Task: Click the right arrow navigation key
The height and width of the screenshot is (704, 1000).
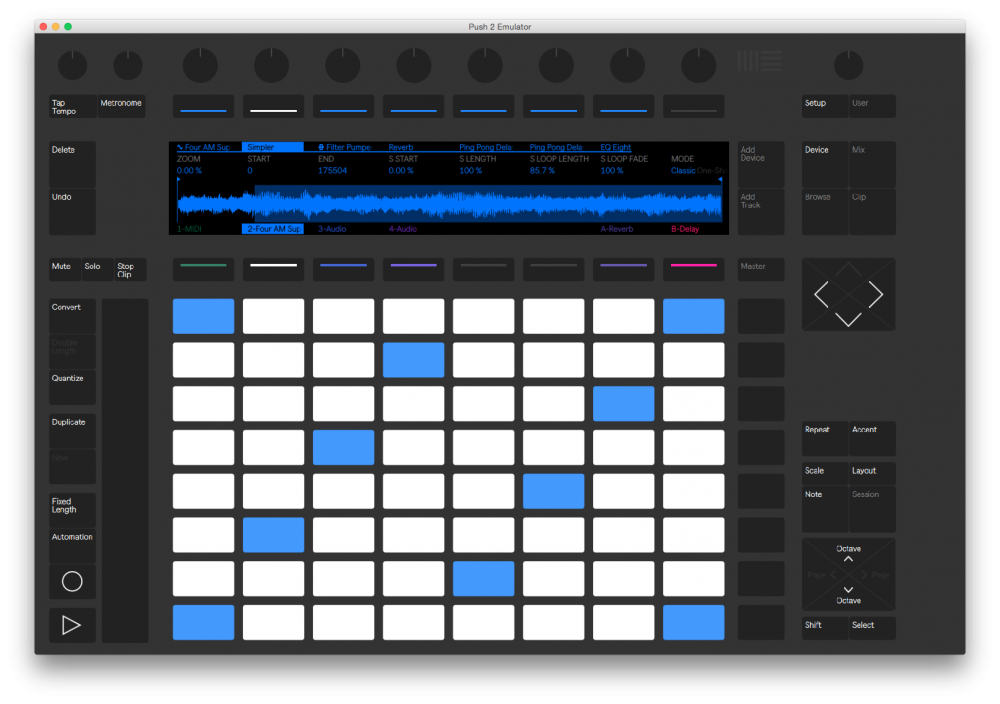Action: [876, 295]
